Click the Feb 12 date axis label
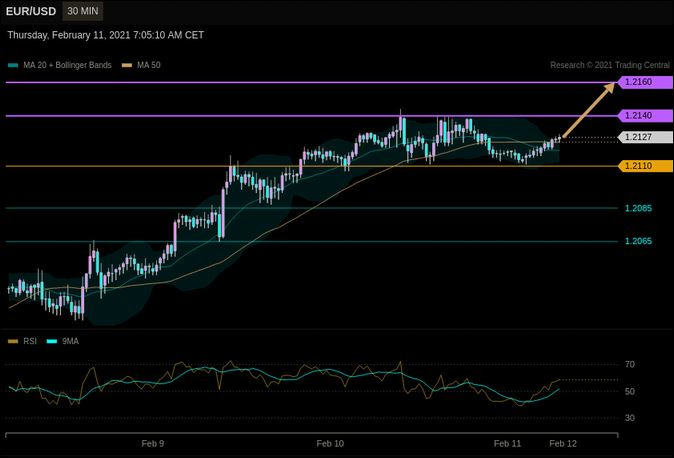Image resolution: width=674 pixels, height=458 pixels. point(563,444)
